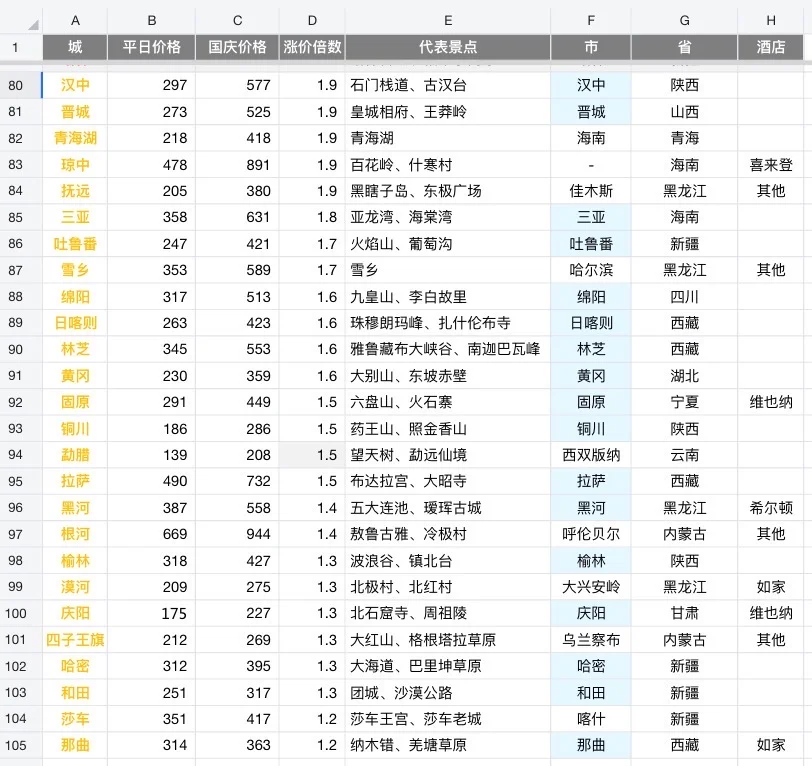Click the 漠河 city cell
The width and height of the screenshot is (812, 766).
pos(75,587)
